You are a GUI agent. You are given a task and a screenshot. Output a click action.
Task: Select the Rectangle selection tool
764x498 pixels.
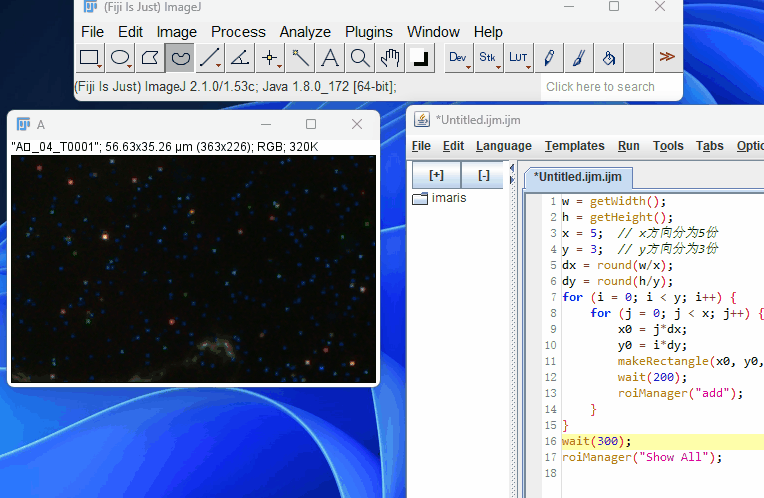click(90, 58)
